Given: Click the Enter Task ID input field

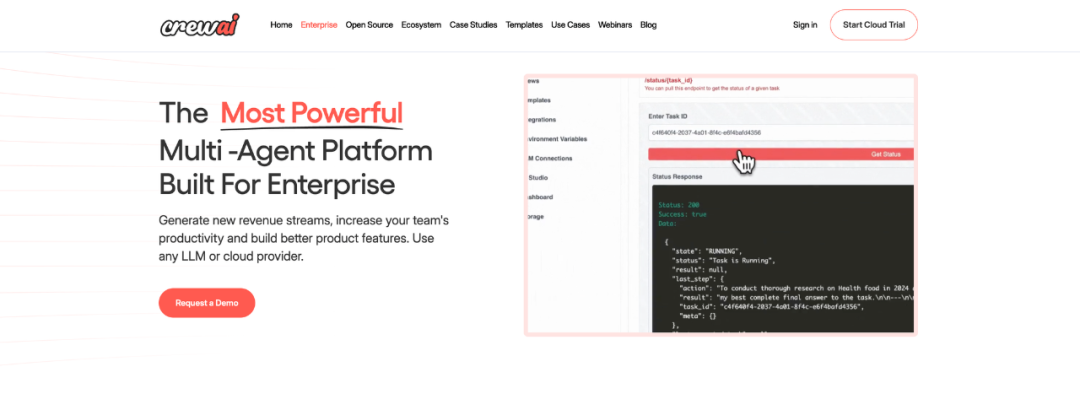Looking at the screenshot, I should pos(781,133).
